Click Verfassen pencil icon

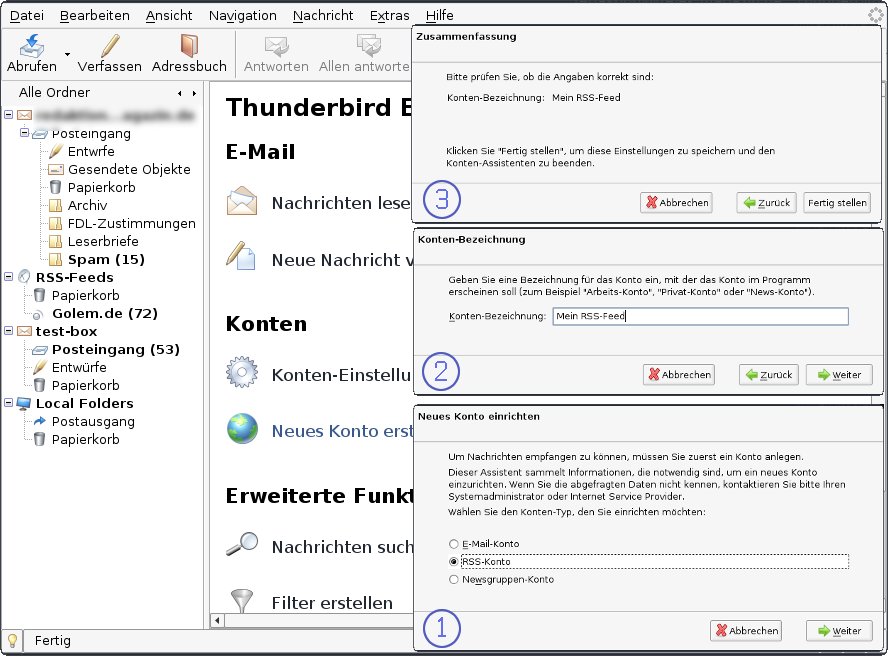[110, 46]
